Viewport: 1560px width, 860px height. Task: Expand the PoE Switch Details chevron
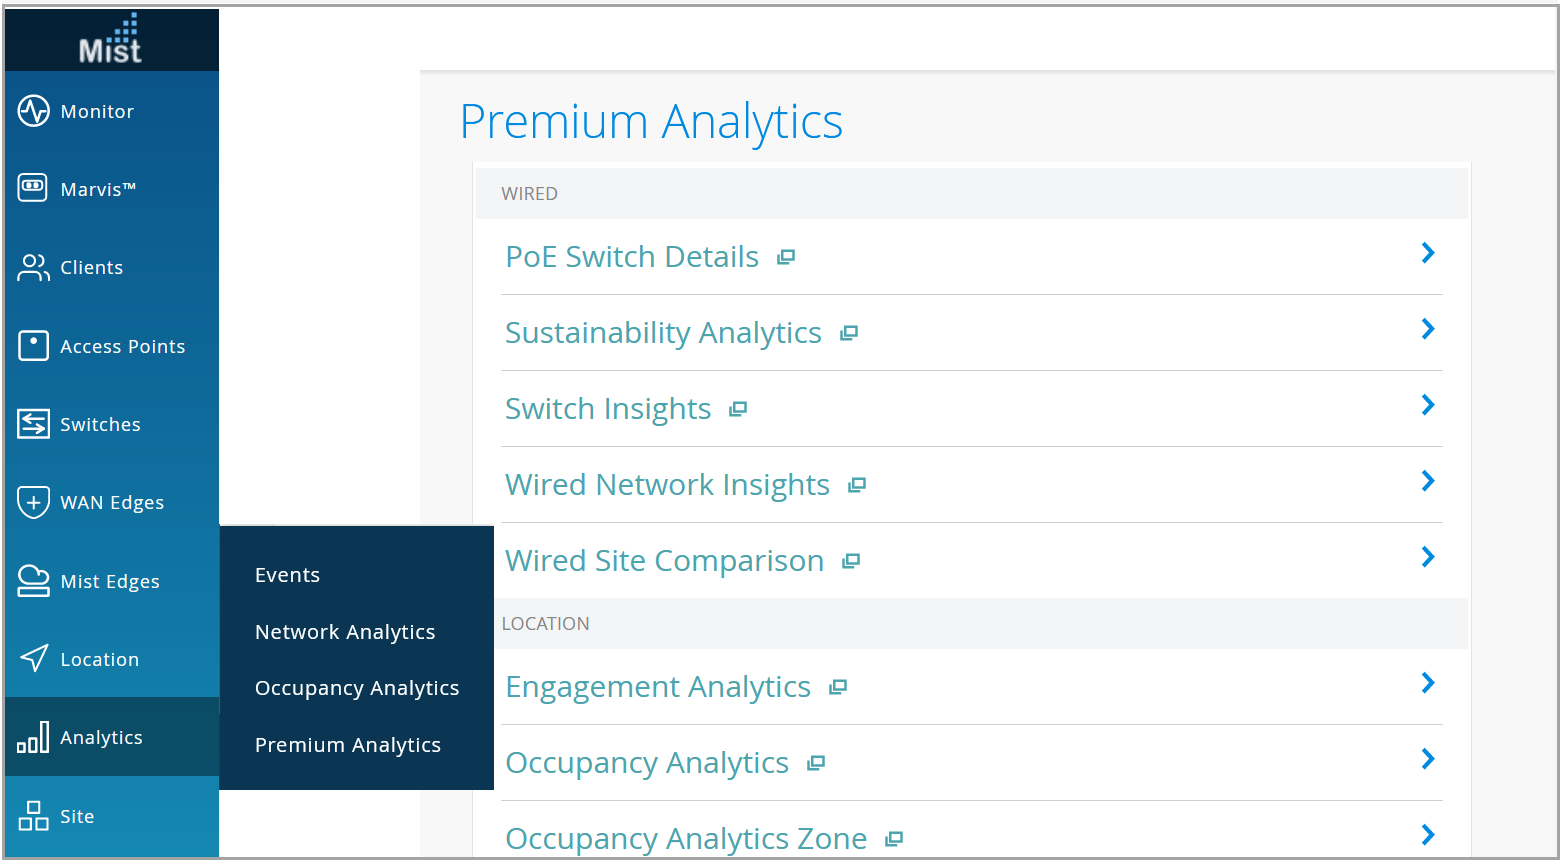pyautogui.click(x=1428, y=253)
